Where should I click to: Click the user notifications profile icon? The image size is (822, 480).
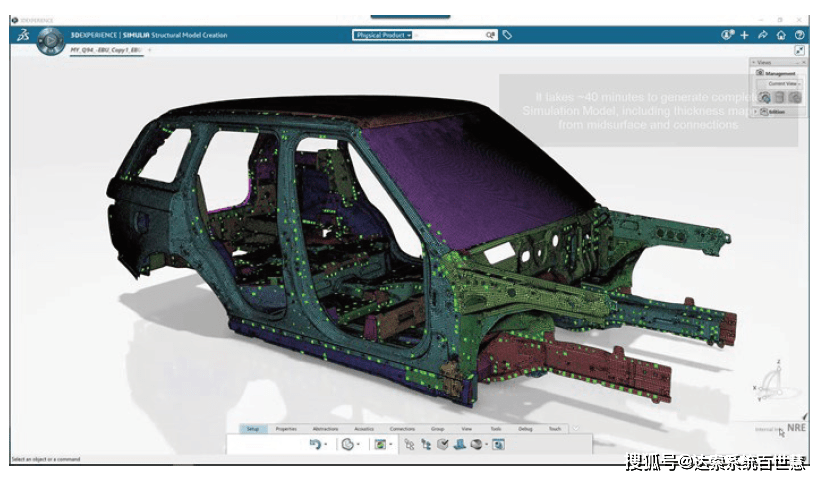pyautogui.click(x=727, y=35)
